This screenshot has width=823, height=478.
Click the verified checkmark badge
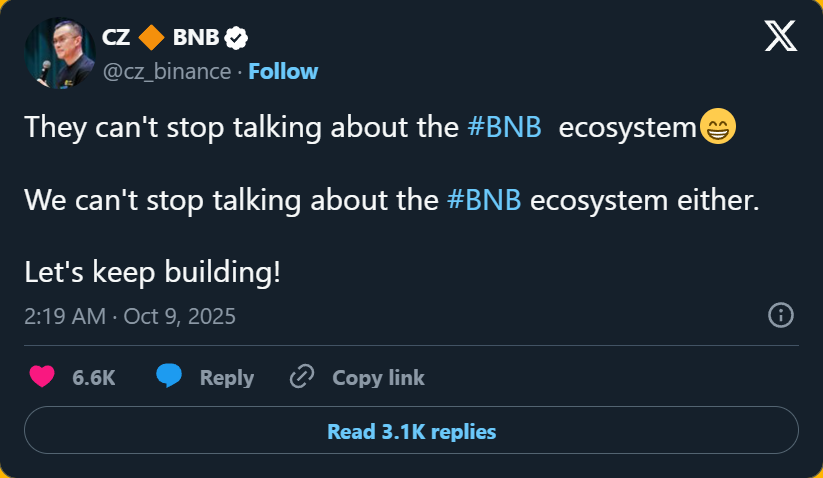click(237, 39)
